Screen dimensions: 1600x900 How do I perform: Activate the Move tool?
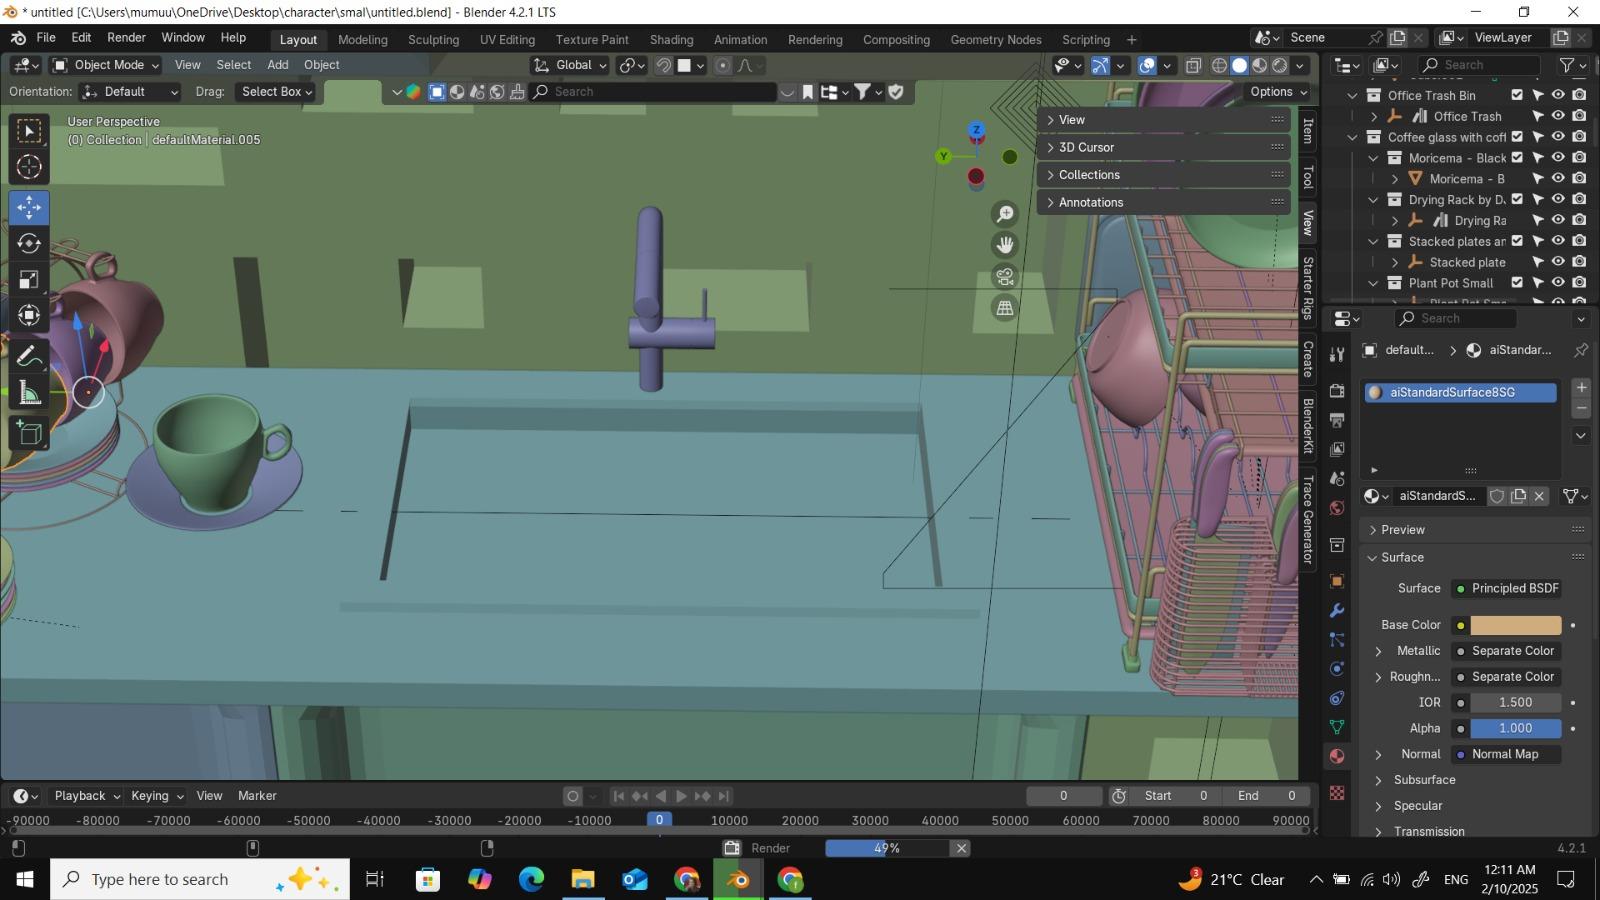[x=29, y=208]
